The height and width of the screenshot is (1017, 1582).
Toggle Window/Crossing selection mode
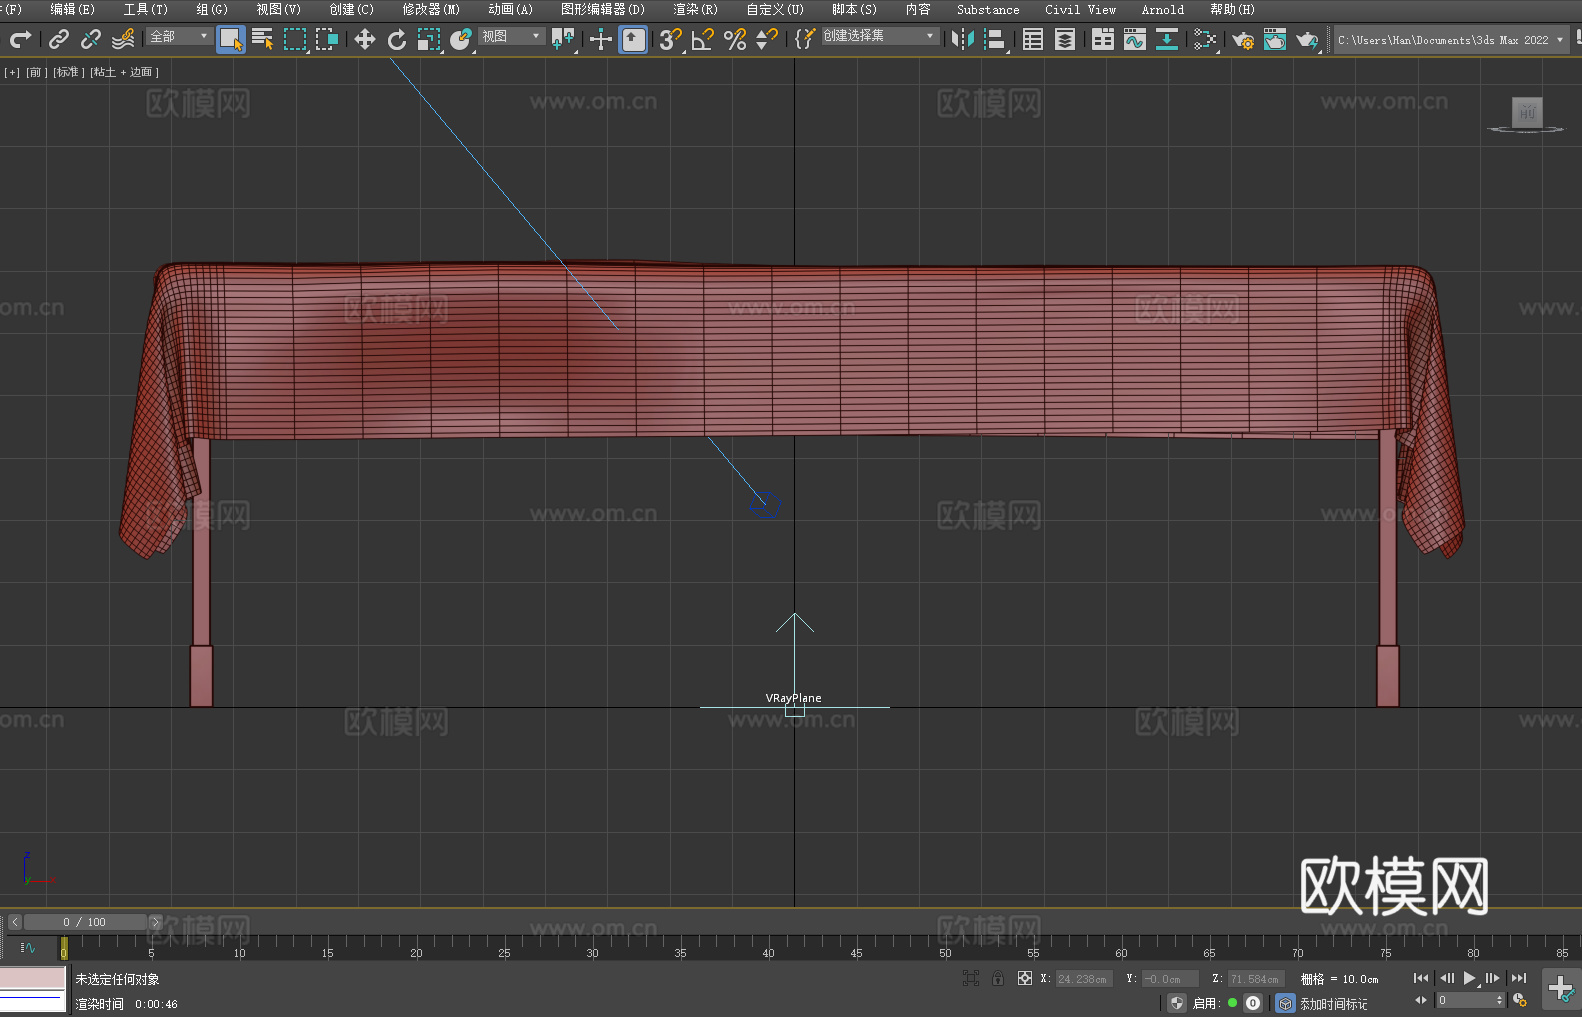[327, 39]
